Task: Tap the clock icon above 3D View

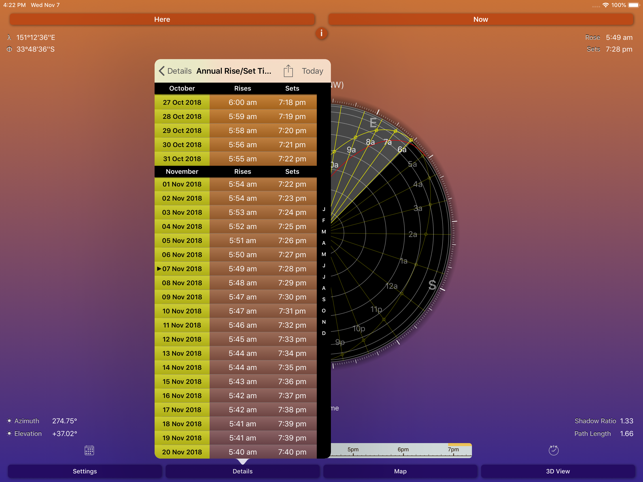Action: coord(553,451)
